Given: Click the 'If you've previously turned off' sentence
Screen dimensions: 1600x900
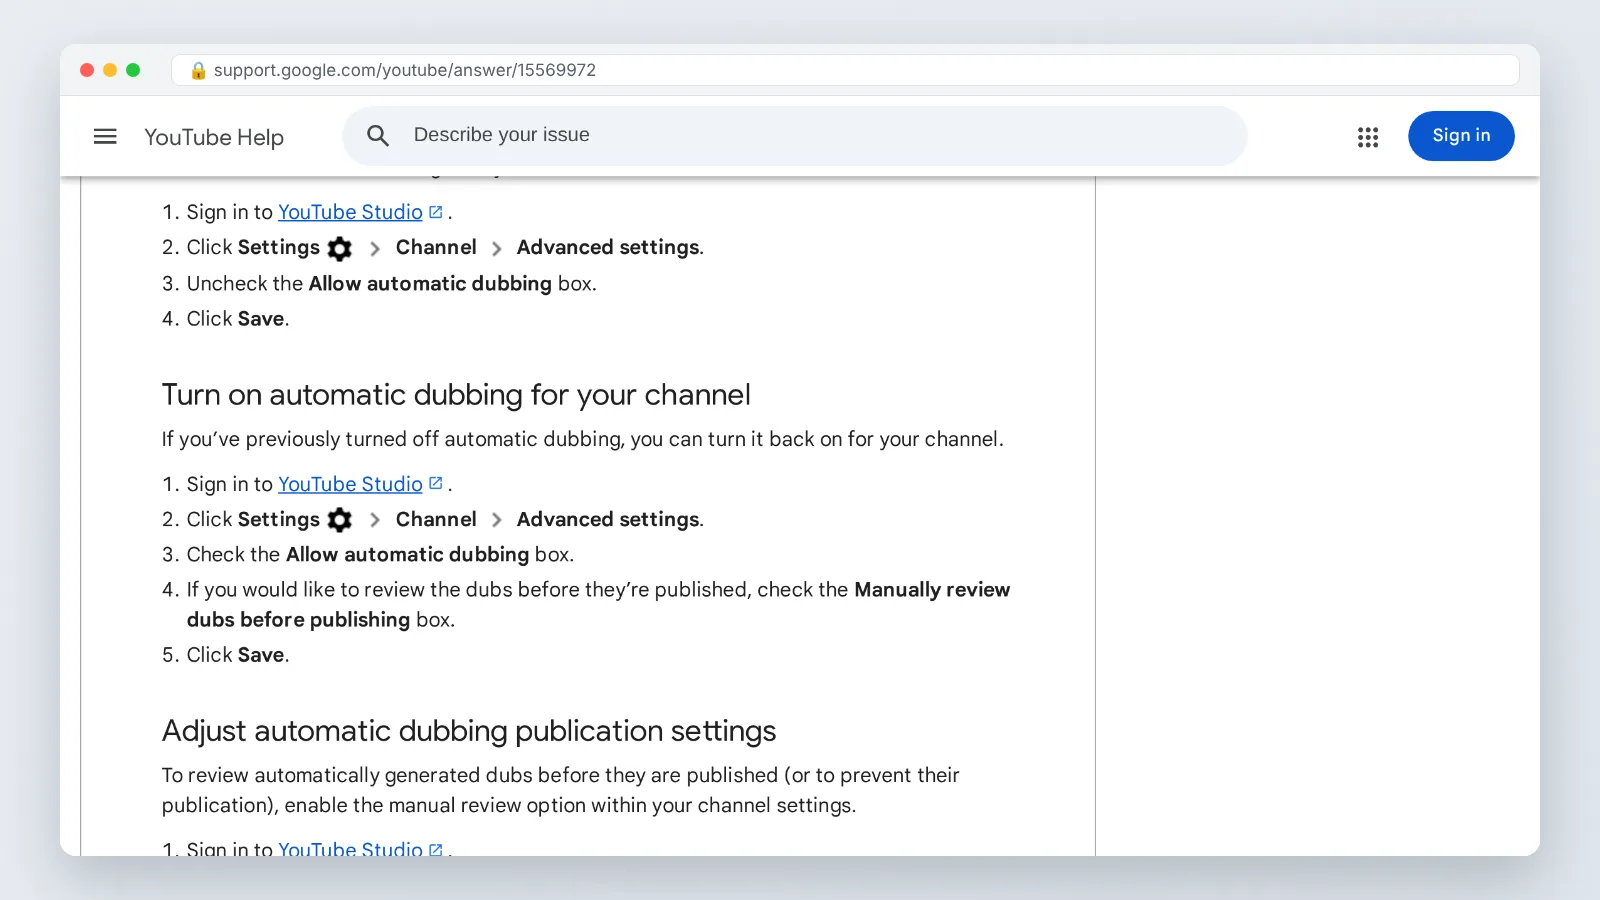Looking at the screenshot, I should [583, 440].
